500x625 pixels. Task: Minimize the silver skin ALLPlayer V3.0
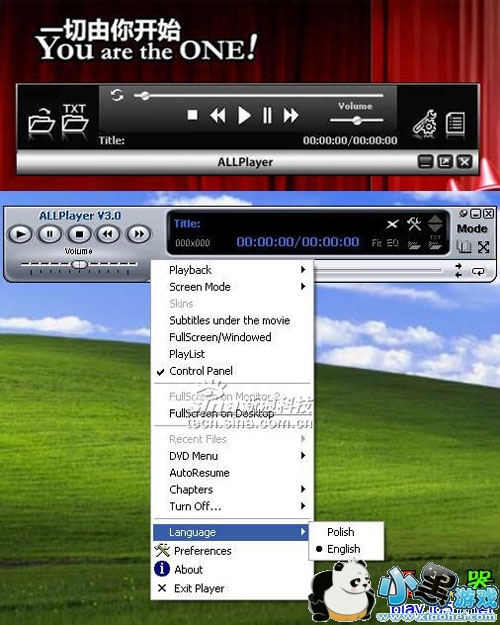(x=476, y=214)
